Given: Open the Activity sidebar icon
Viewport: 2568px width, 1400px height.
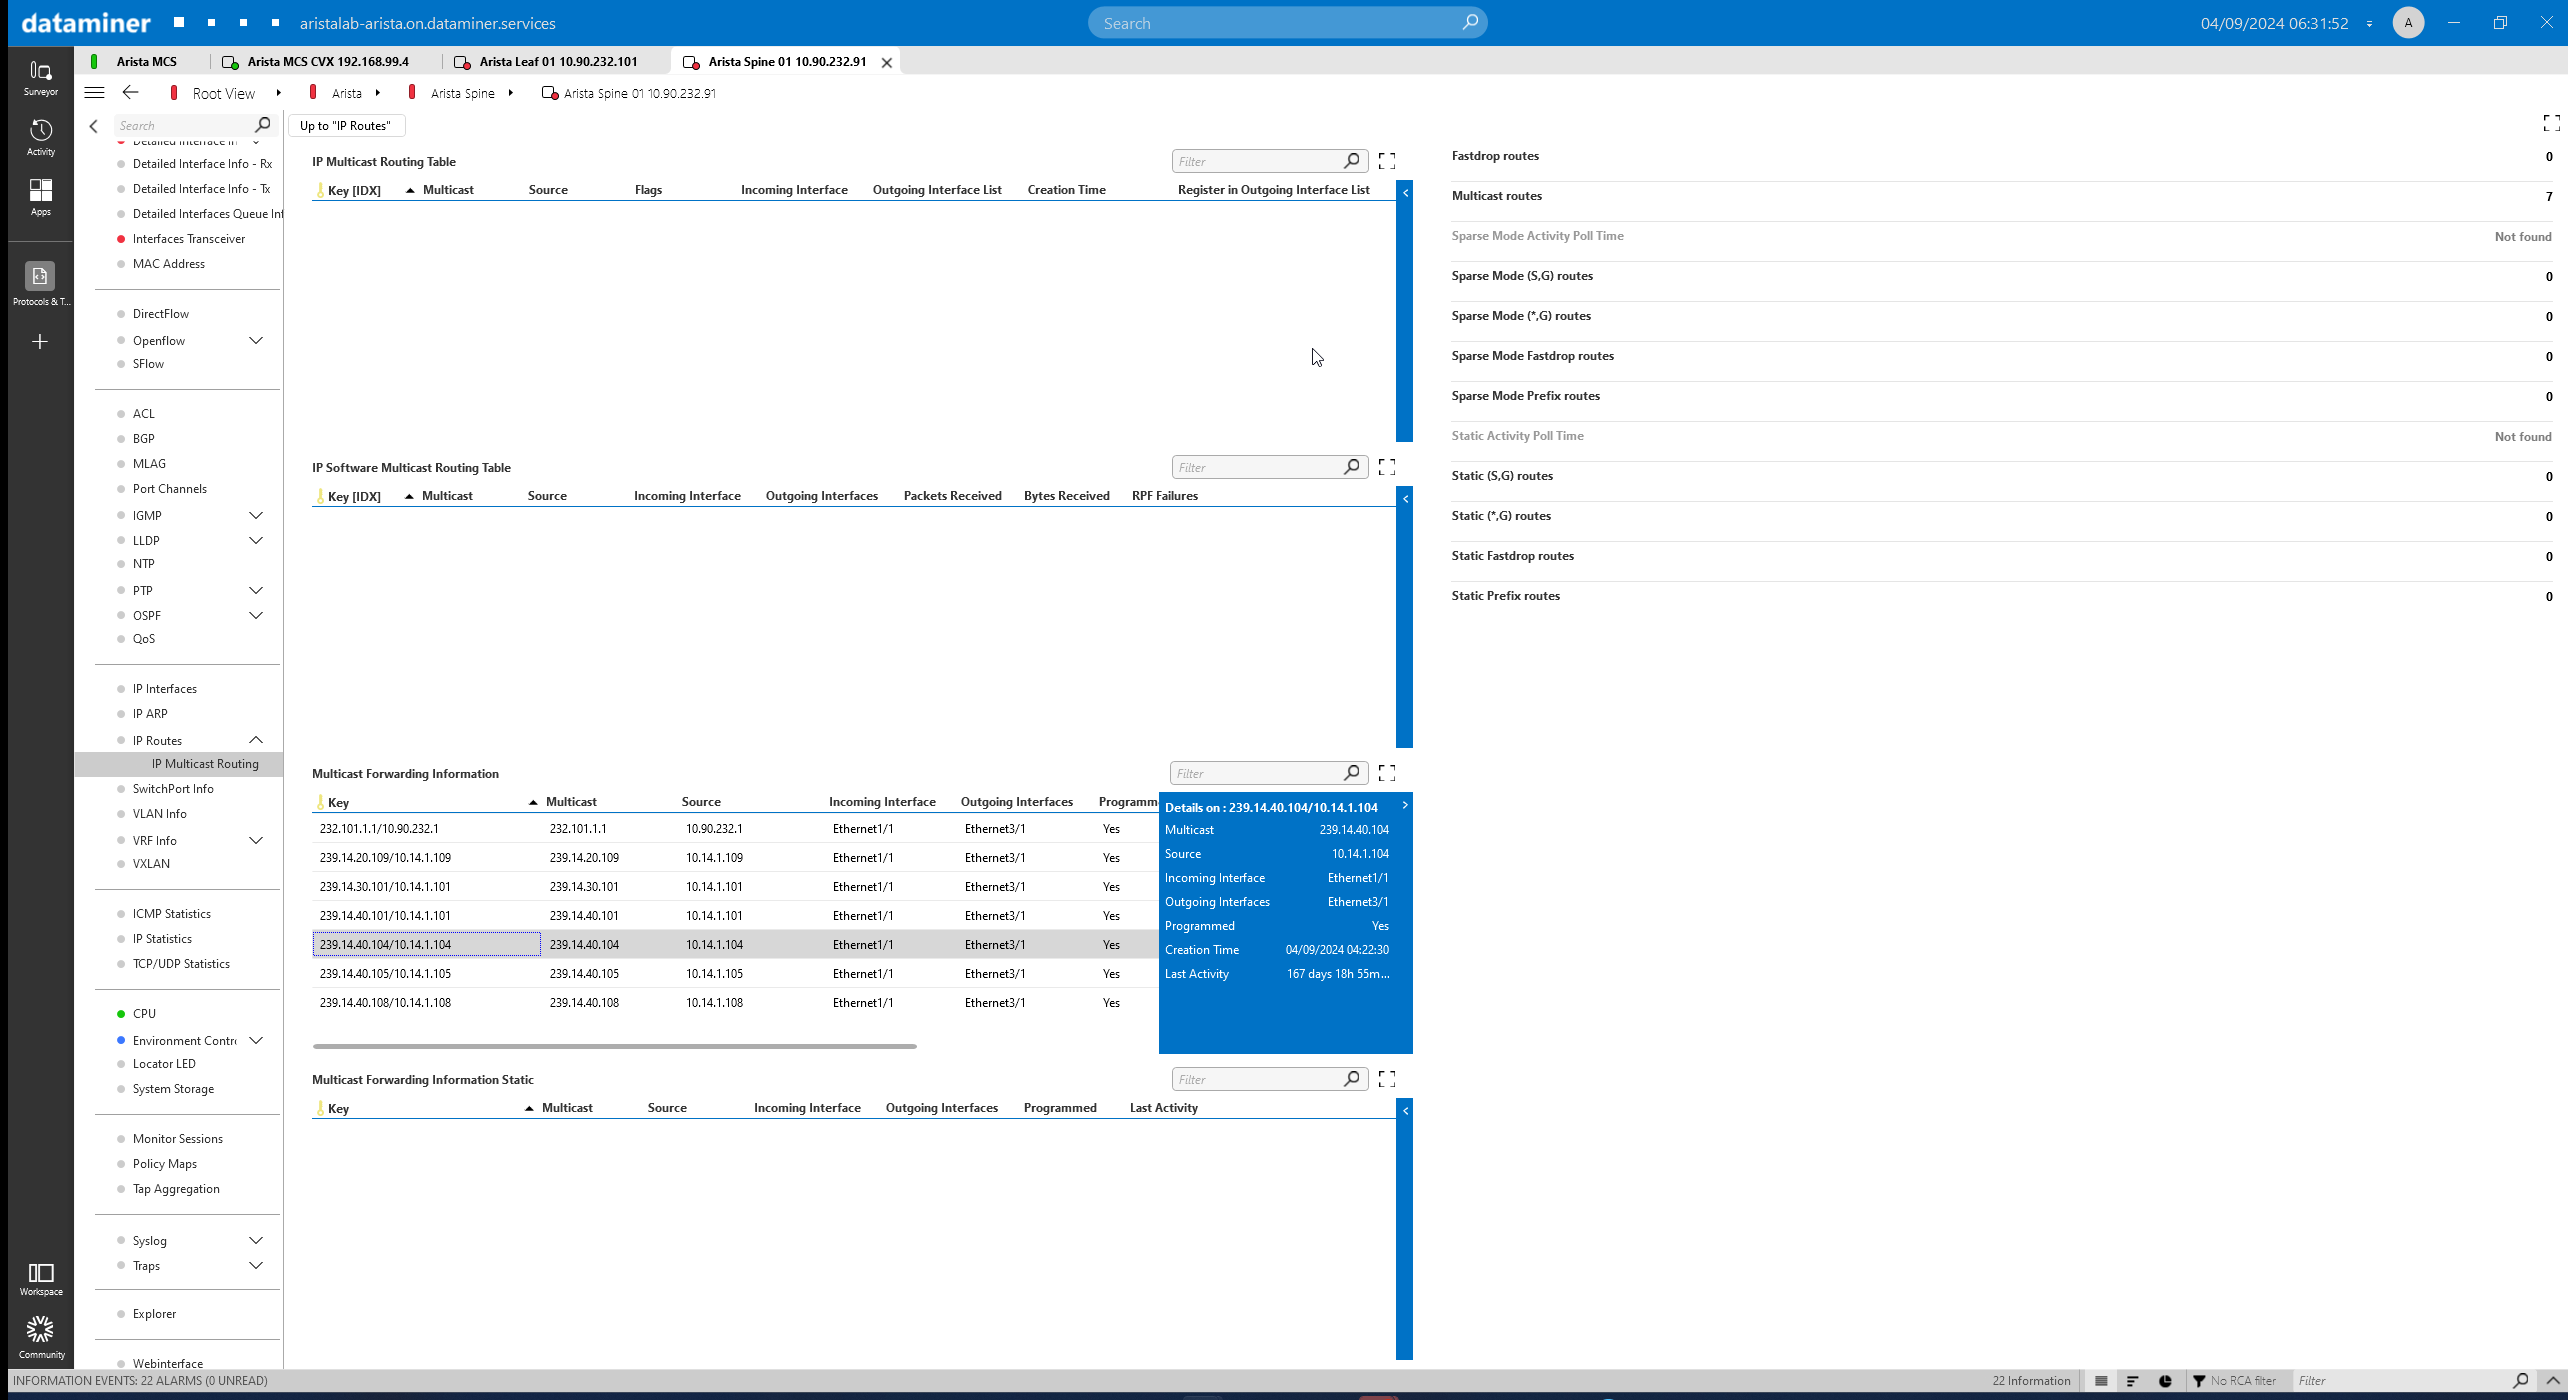Looking at the screenshot, I should pyautogui.click(x=40, y=137).
